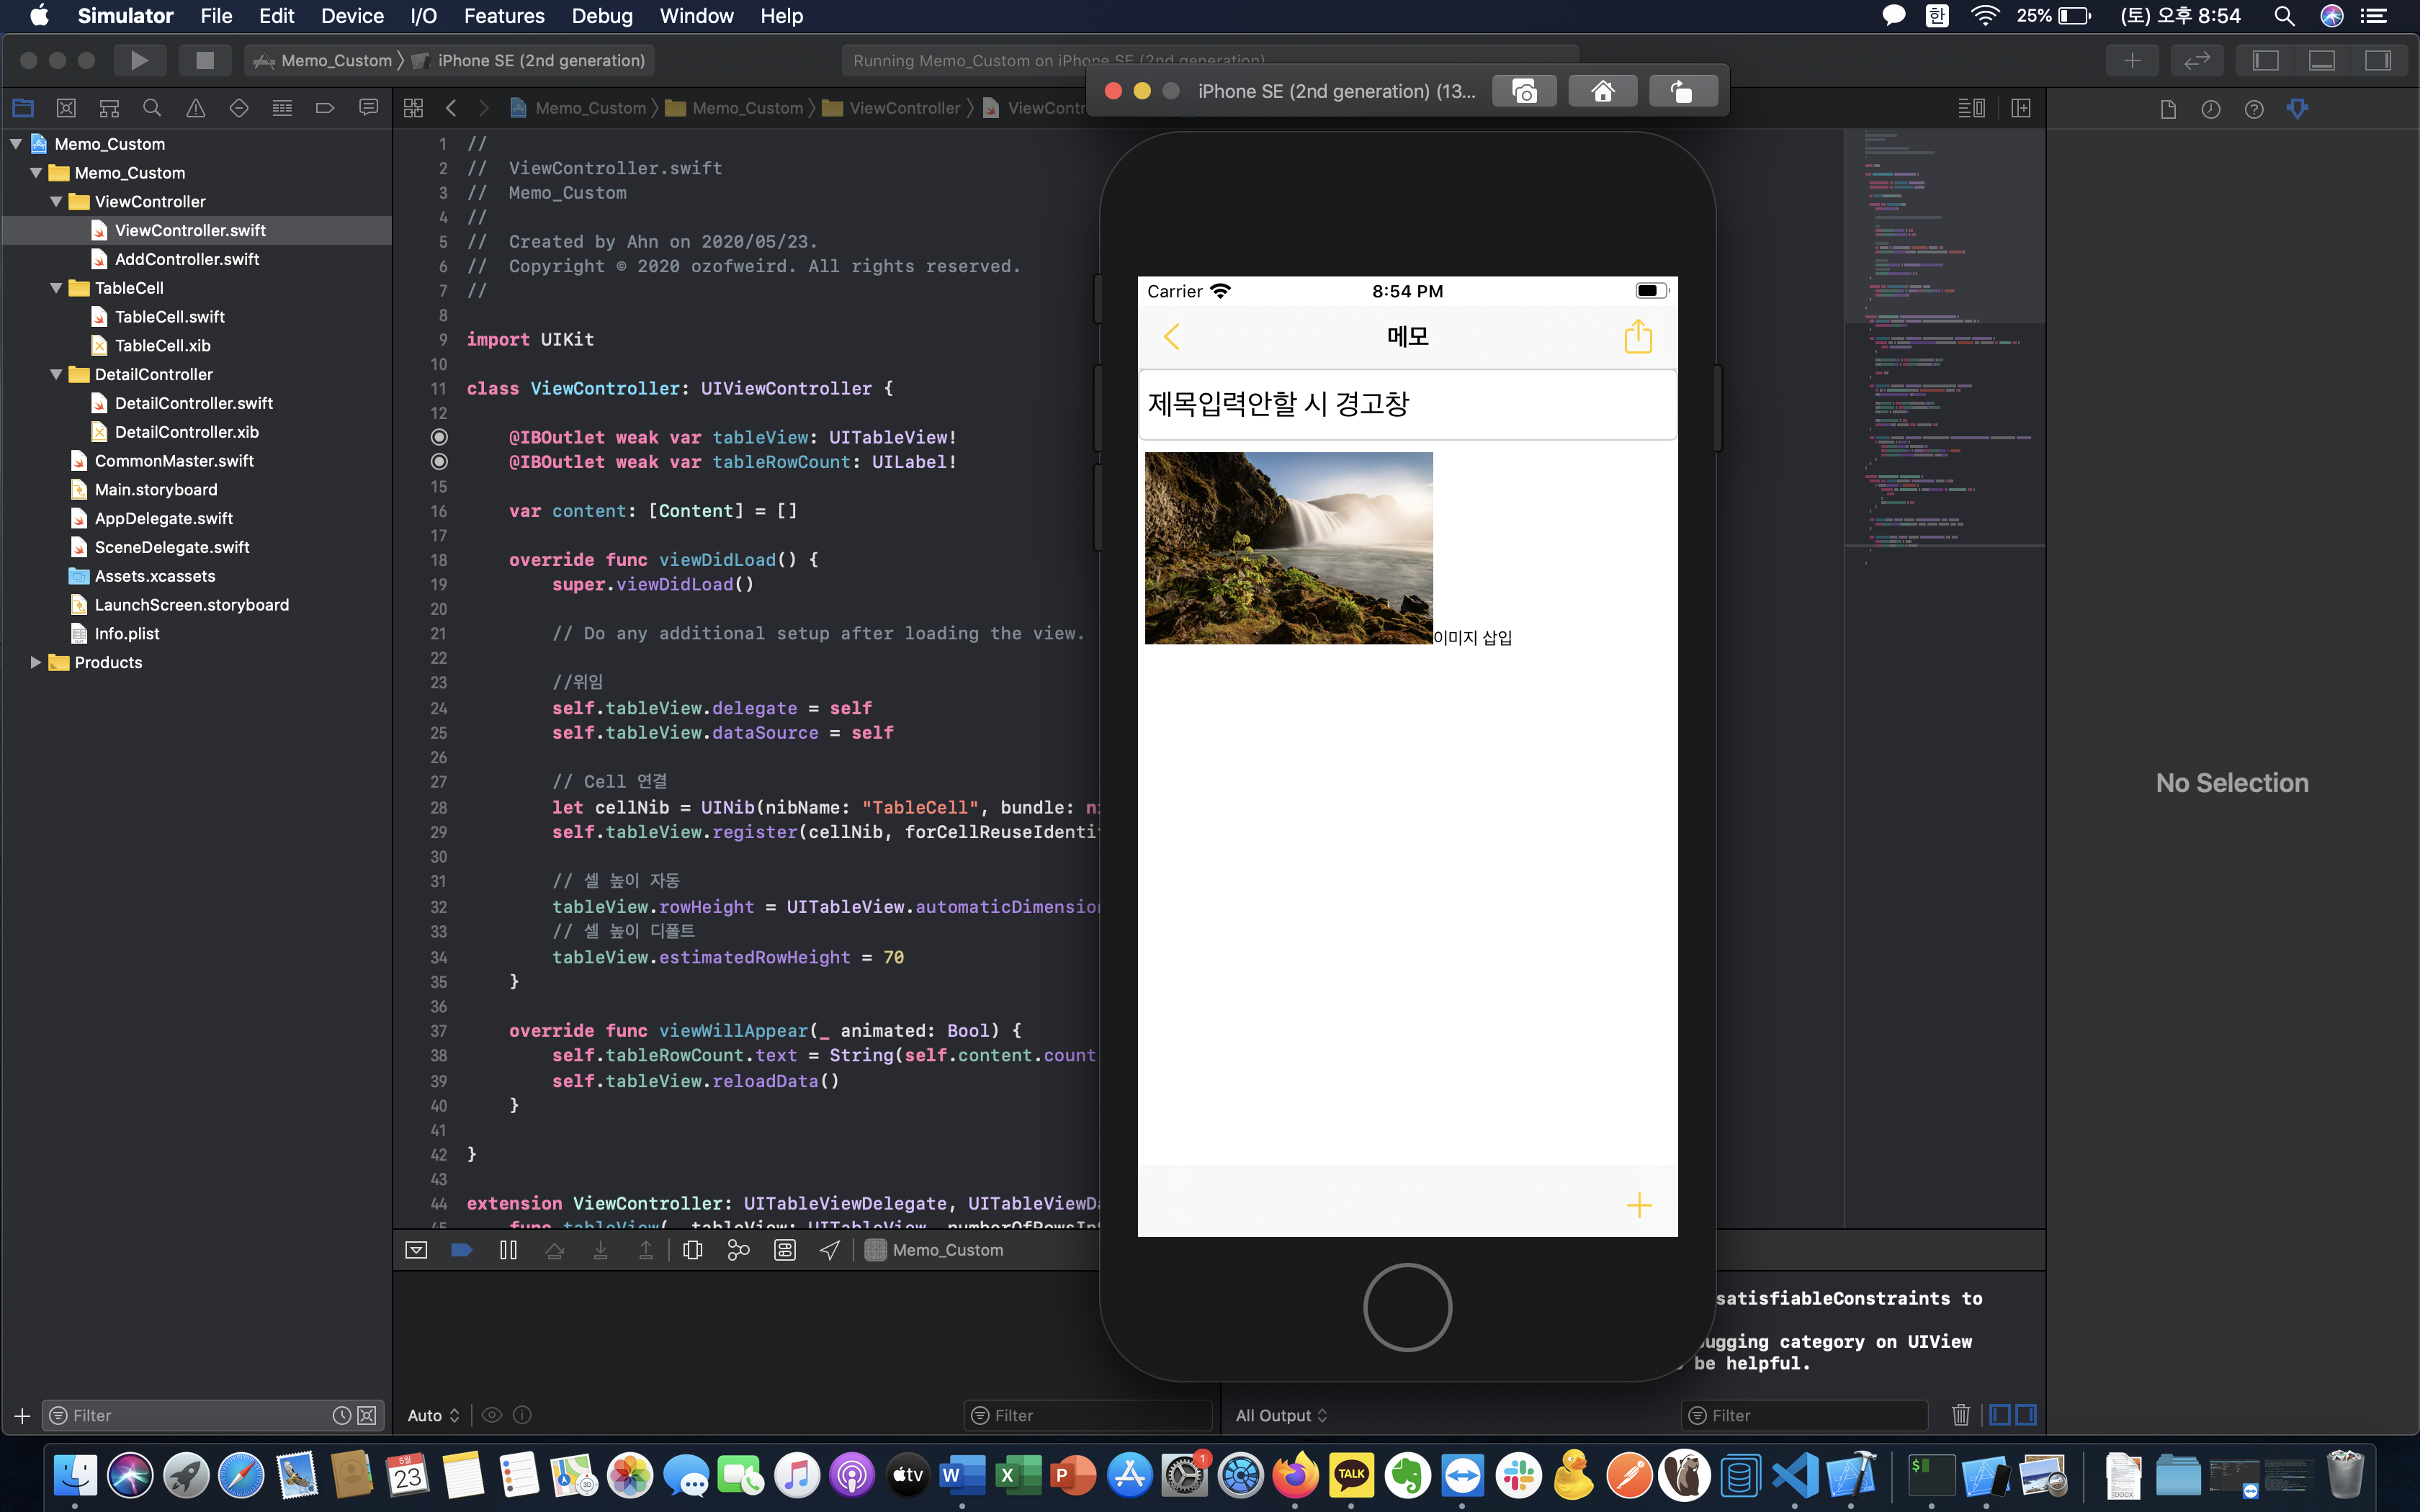
Task: Open the Window menu
Action: tap(696, 16)
